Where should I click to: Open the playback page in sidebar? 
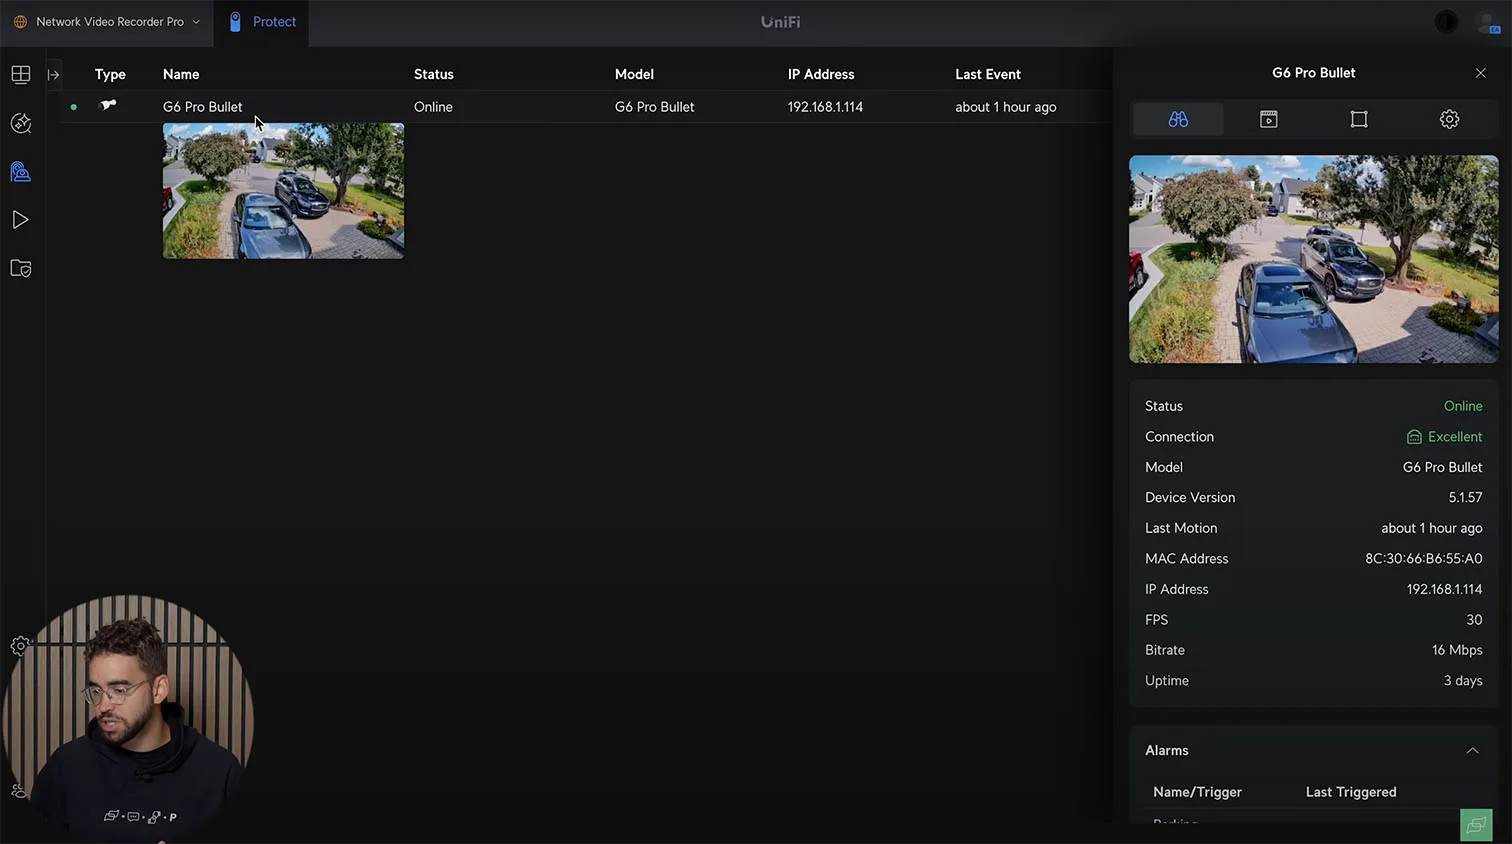[x=21, y=220]
